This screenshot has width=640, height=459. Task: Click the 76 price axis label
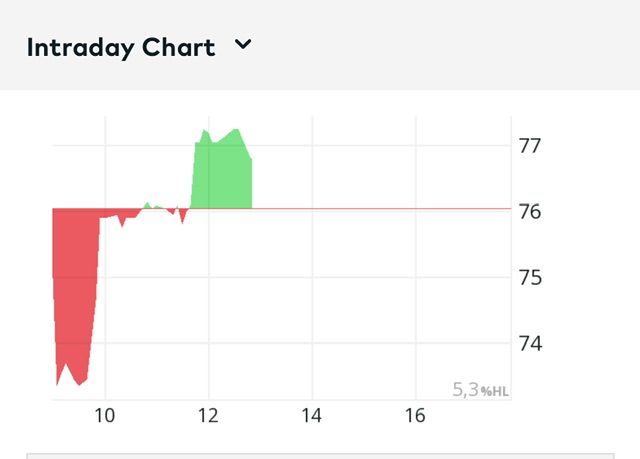tap(530, 211)
